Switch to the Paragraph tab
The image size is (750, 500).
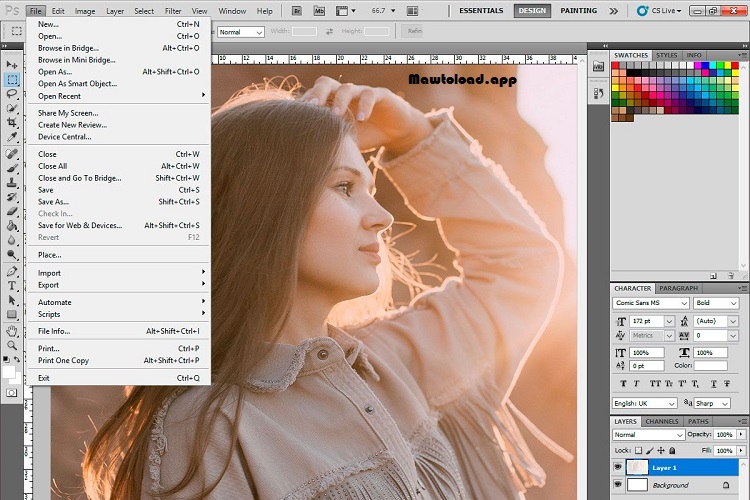click(x=678, y=288)
